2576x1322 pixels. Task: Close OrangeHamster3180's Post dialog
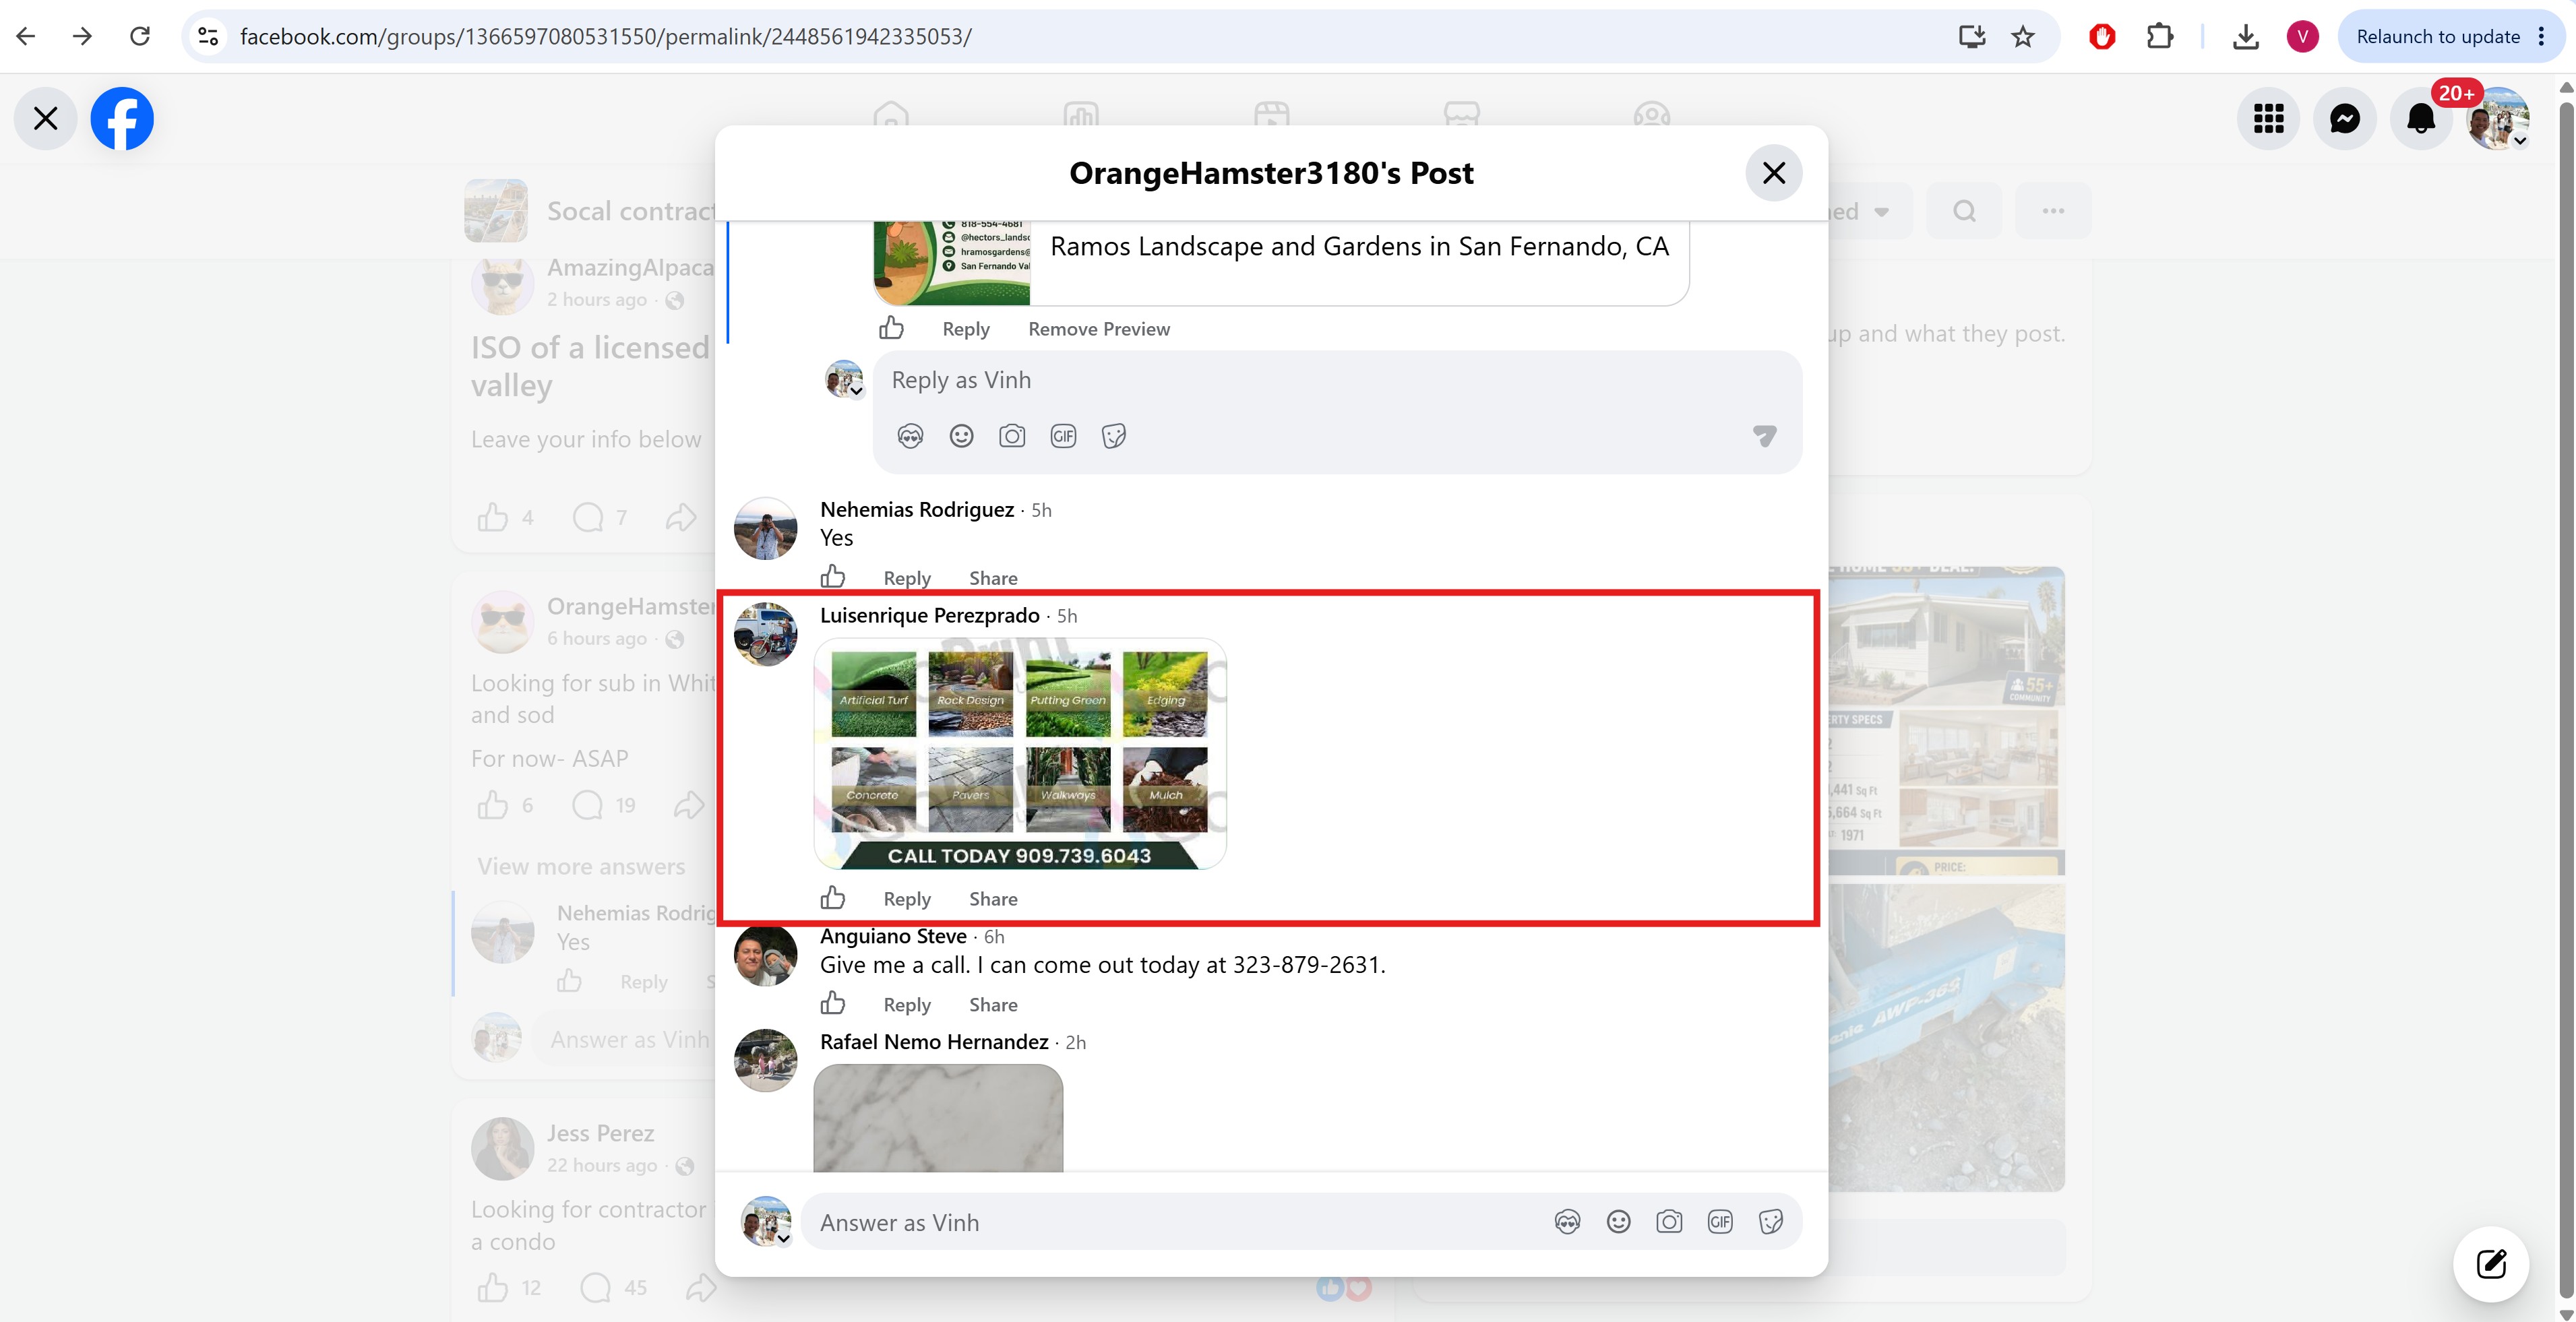click(1773, 173)
